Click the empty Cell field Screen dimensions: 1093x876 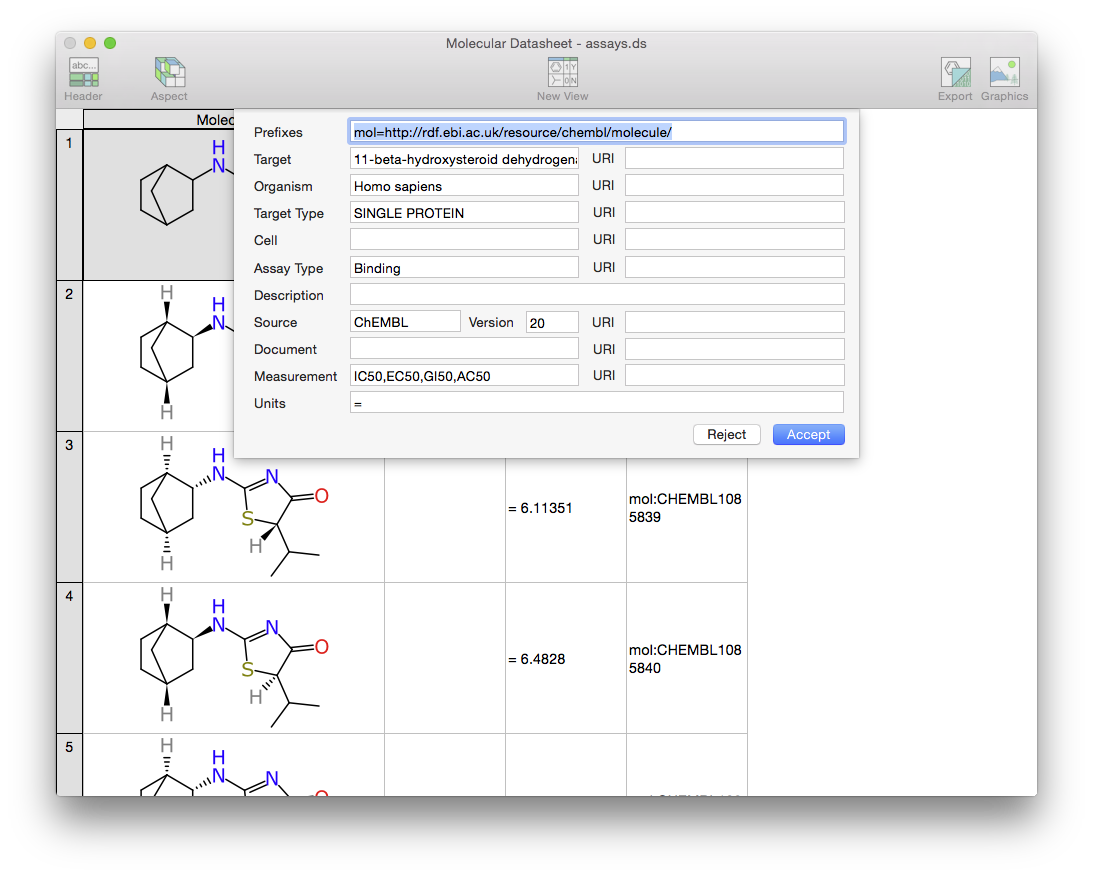[x=464, y=240]
